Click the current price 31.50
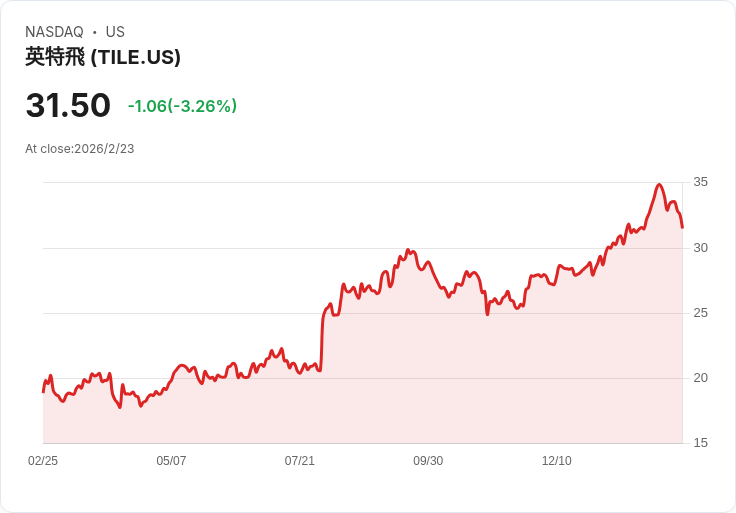The height and width of the screenshot is (513, 736). pyautogui.click(x=68, y=106)
